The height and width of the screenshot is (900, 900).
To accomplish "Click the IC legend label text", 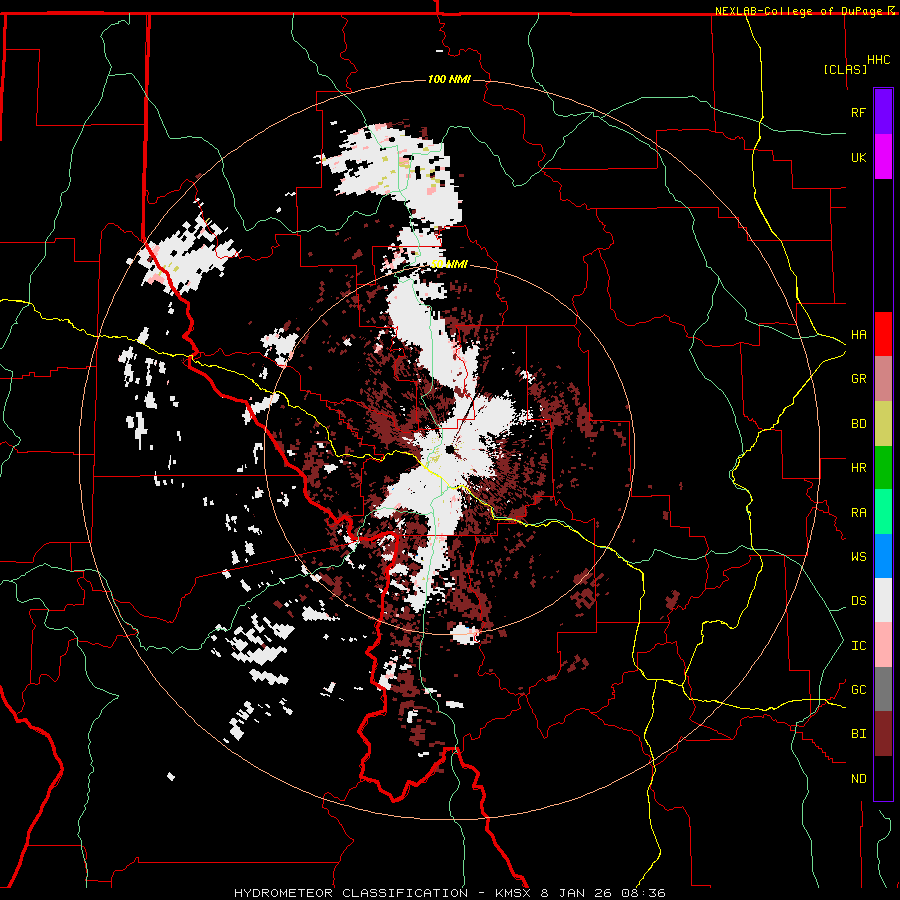I will tap(858, 646).
